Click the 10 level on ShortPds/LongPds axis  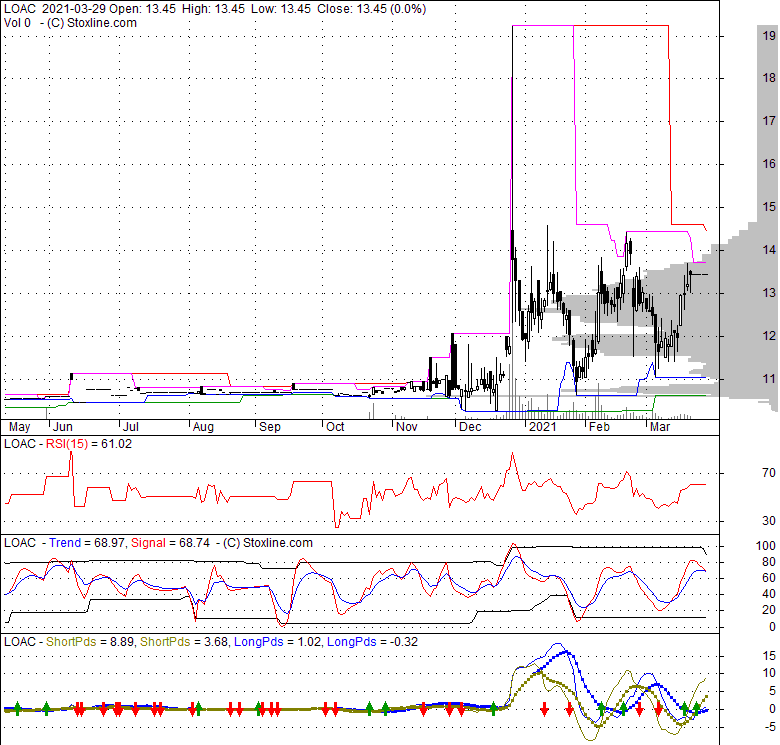pos(769,673)
